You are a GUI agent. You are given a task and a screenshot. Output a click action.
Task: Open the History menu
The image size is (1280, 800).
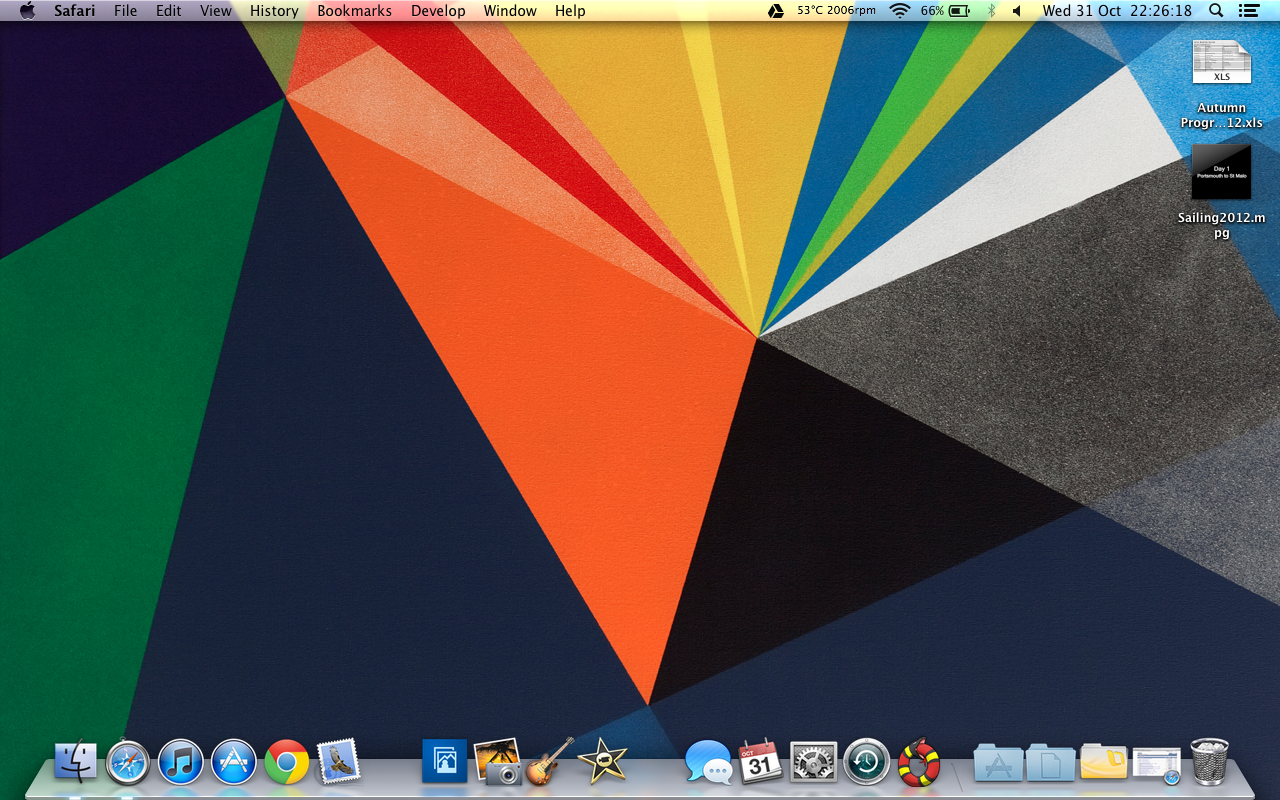(x=274, y=11)
